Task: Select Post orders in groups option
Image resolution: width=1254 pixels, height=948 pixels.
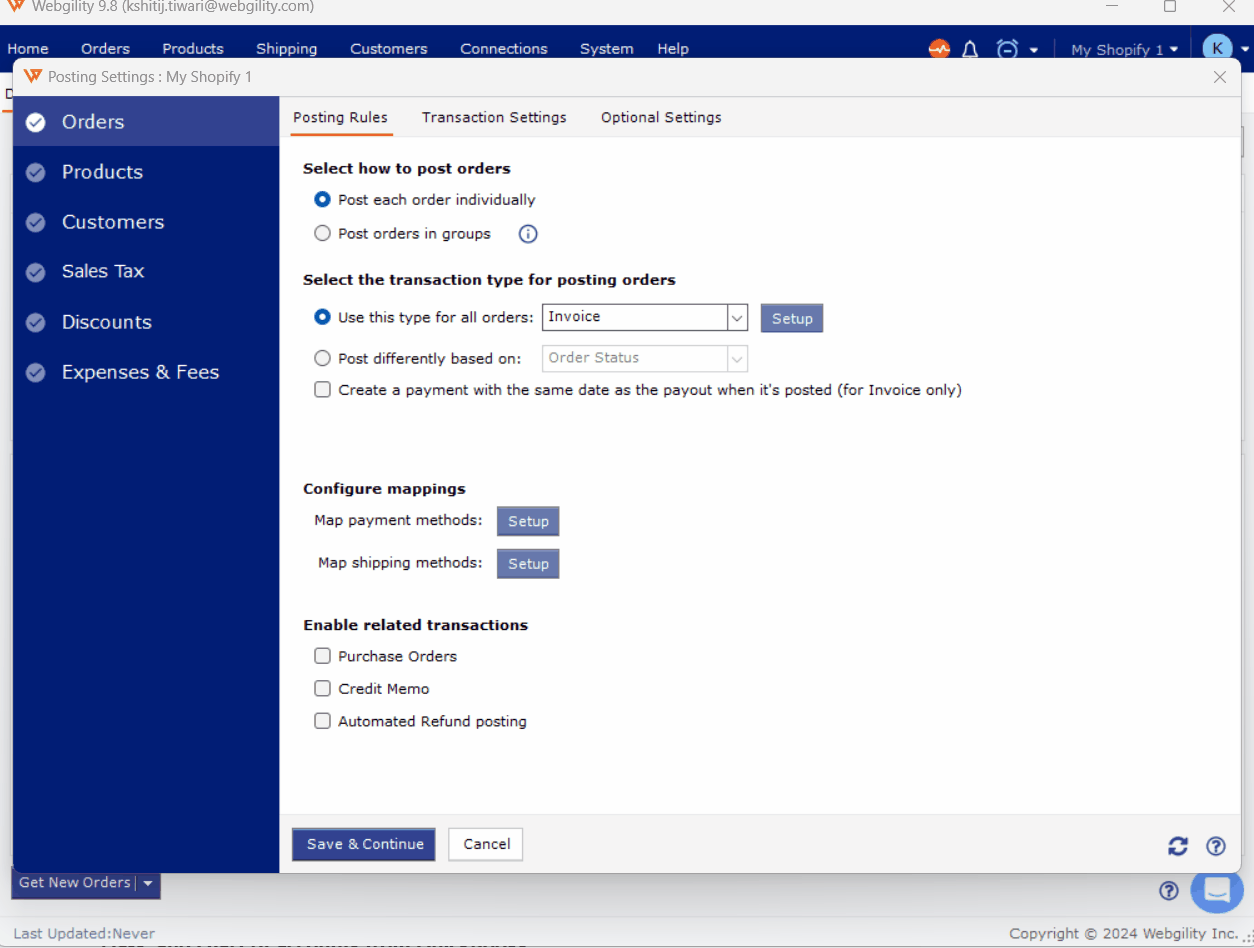Action: [322, 234]
